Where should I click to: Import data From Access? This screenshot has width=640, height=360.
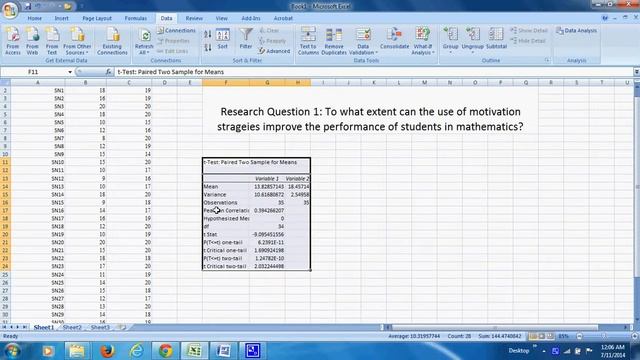[13, 41]
